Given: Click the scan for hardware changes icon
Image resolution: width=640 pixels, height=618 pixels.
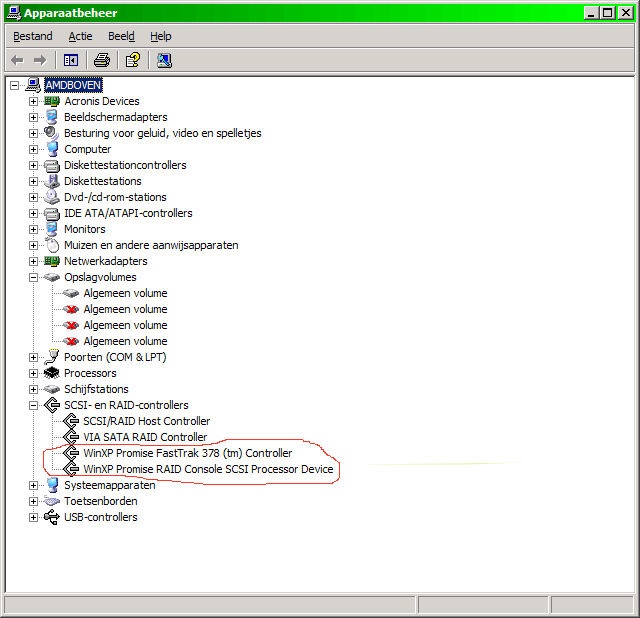Looking at the screenshot, I should [164, 60].
